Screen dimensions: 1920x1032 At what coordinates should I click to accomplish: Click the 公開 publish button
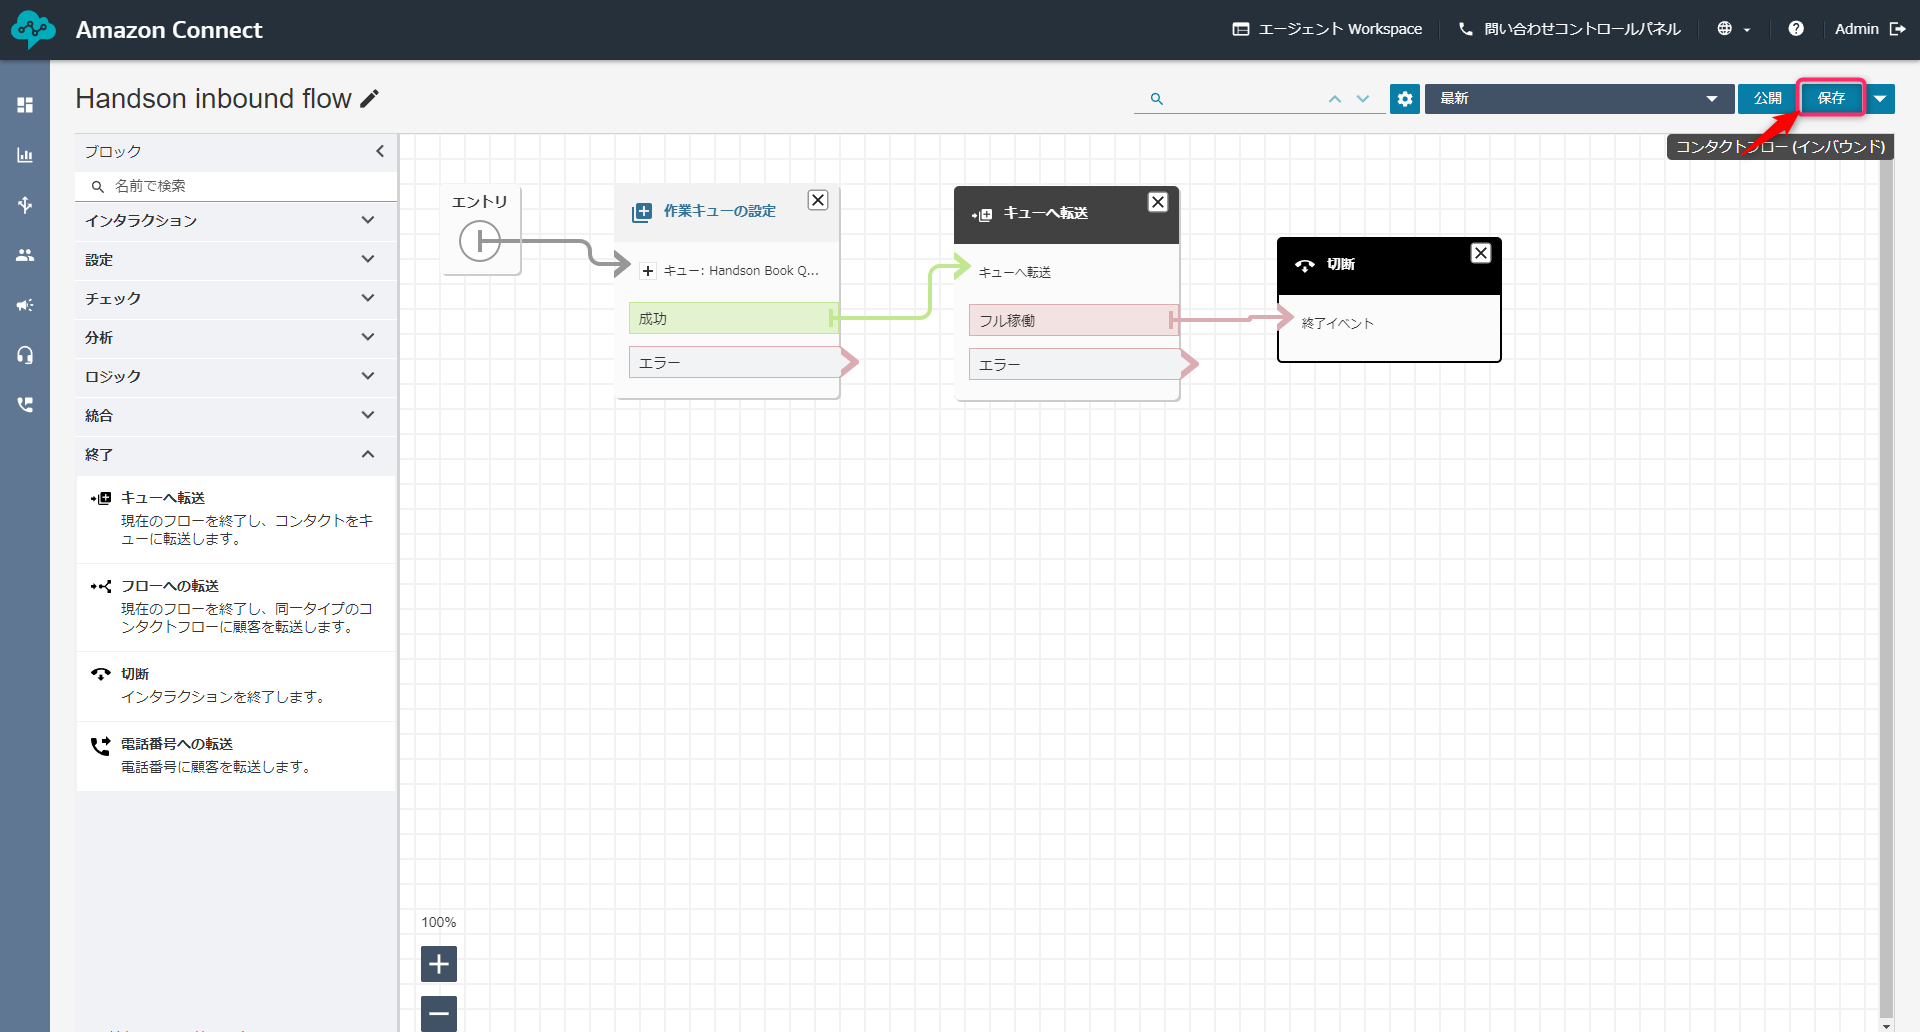click(1767, 99)
